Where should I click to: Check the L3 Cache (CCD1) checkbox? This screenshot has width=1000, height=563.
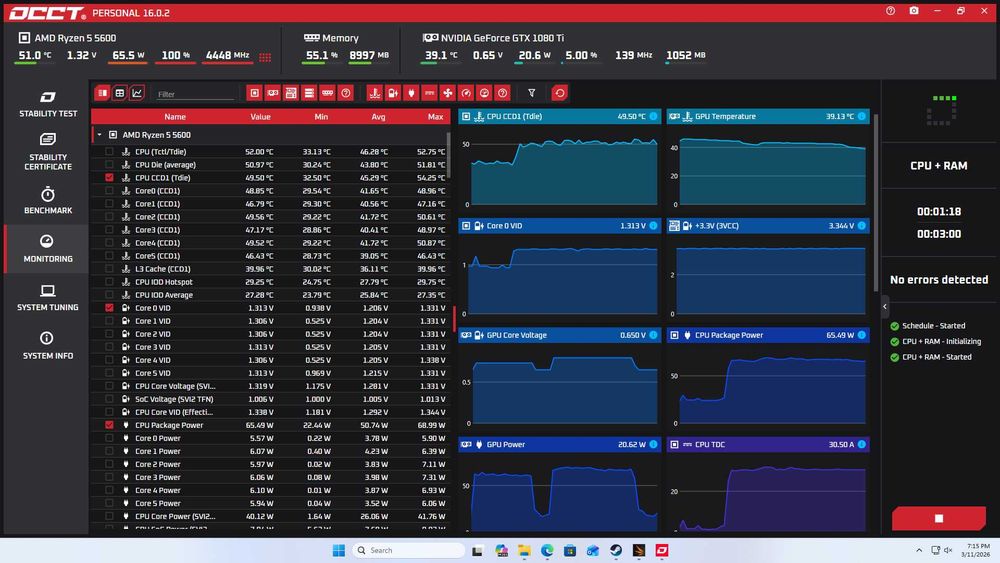109,268
